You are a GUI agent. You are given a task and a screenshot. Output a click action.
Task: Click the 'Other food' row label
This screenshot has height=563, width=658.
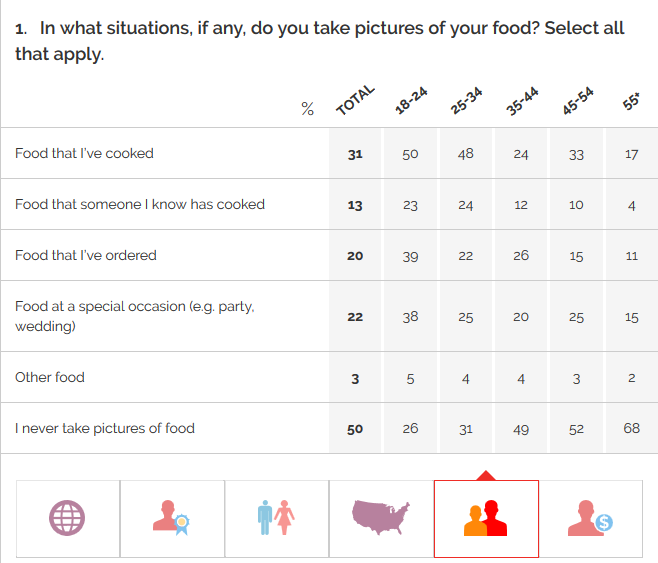[50, 377]
